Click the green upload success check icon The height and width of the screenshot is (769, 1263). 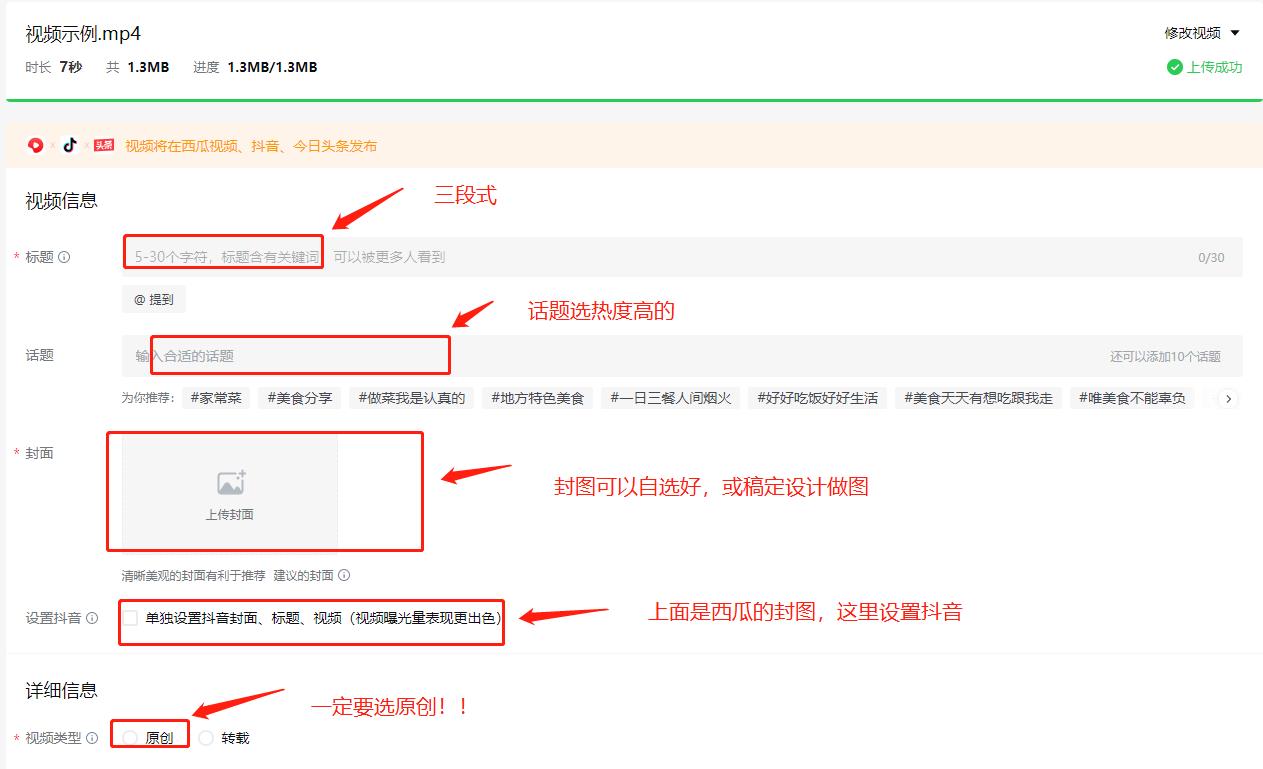click(1173, 67)
